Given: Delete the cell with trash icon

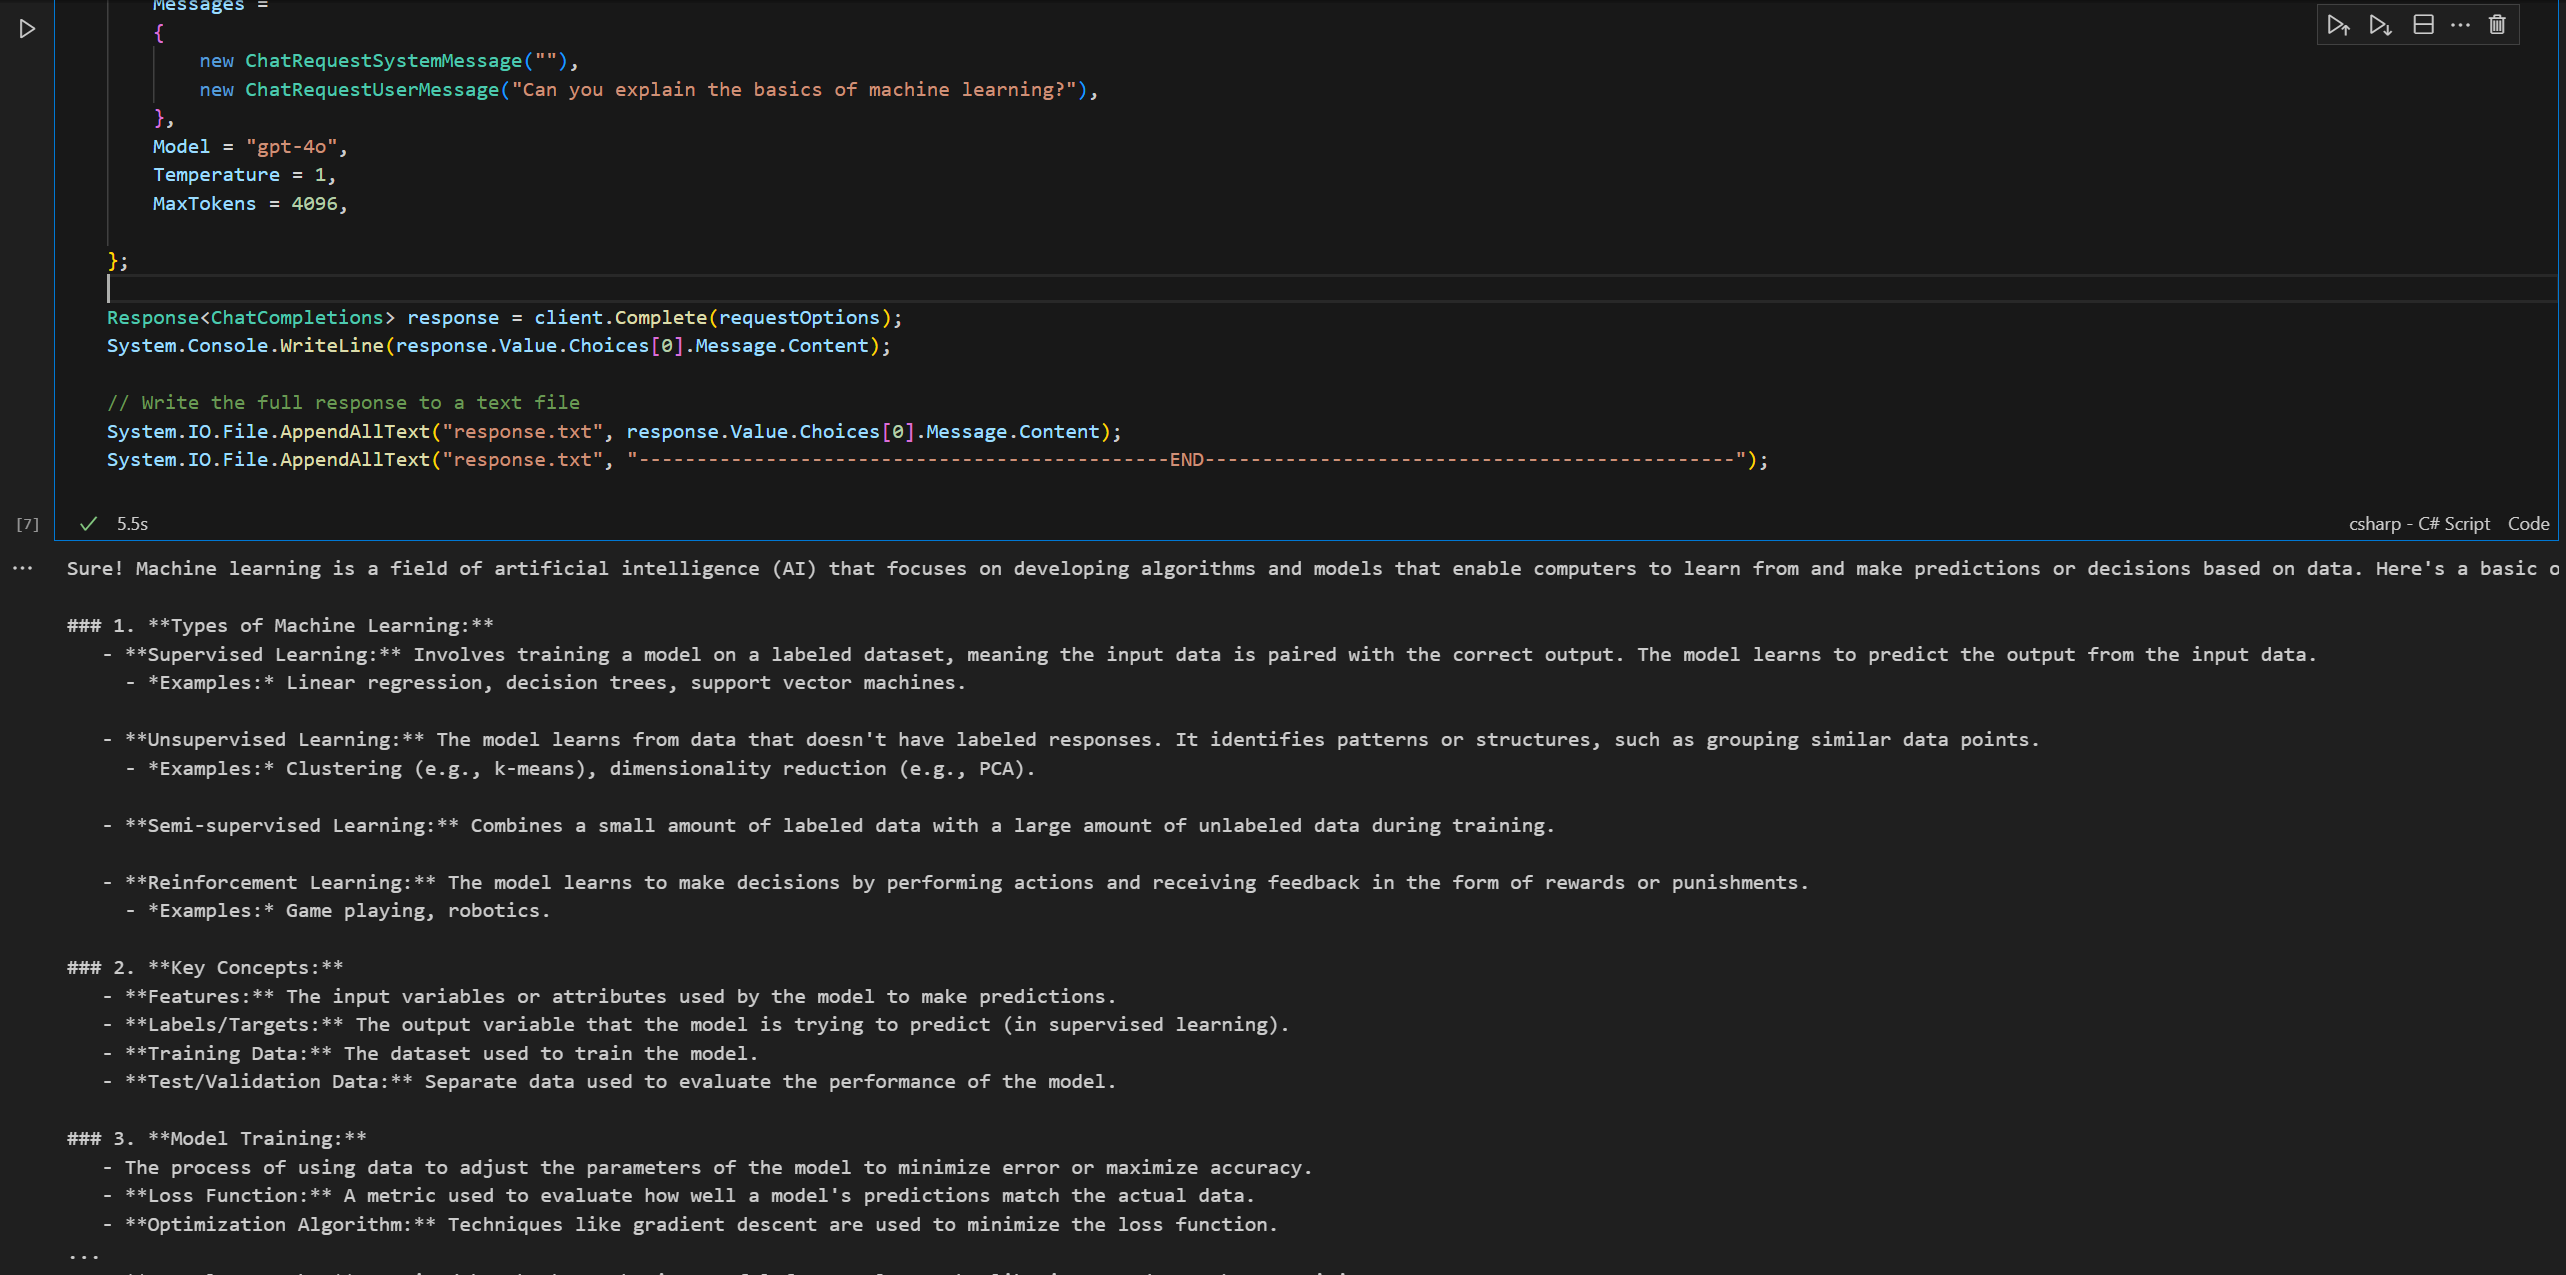Looking at the screenshot, I should (x=2497, y=25).
